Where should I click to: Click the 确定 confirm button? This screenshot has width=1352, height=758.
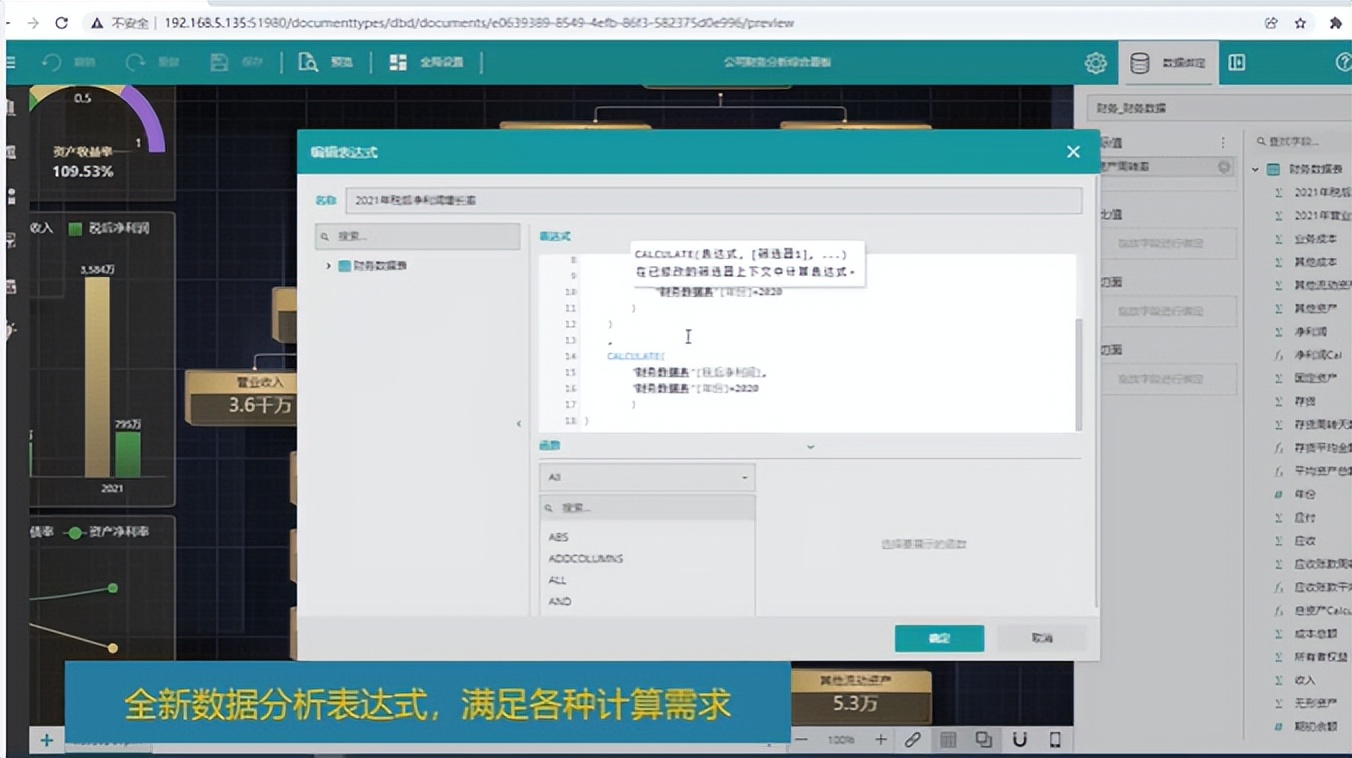pos(938,637)
